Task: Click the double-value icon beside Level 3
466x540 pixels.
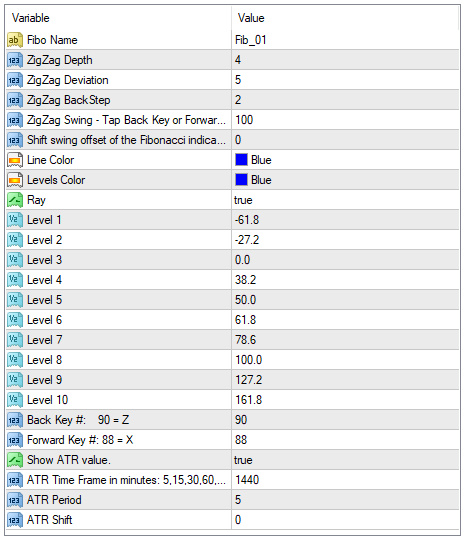Action: (14, 260)
